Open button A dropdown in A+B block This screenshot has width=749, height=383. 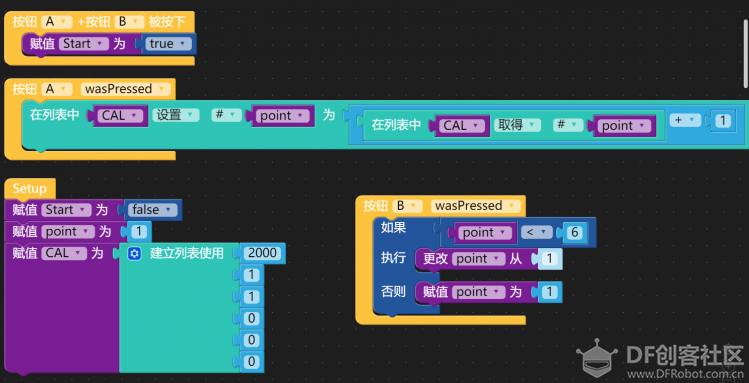57,22
